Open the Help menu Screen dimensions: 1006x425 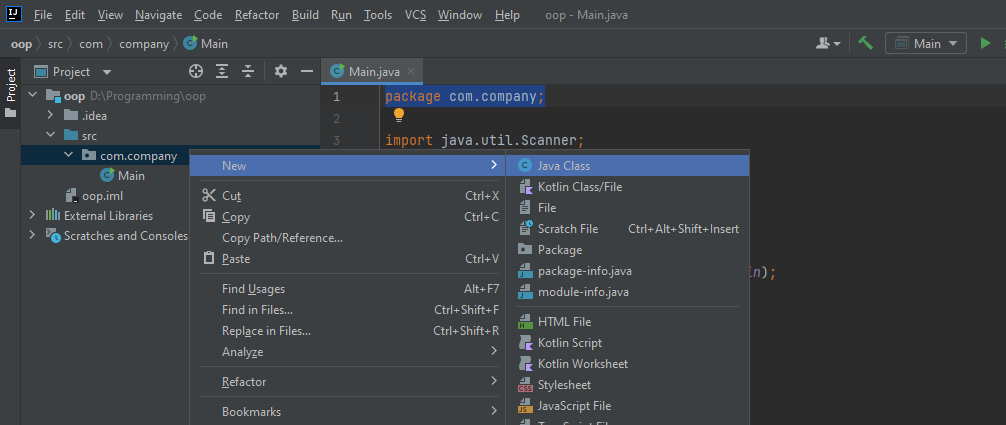[x=507, y=15]
